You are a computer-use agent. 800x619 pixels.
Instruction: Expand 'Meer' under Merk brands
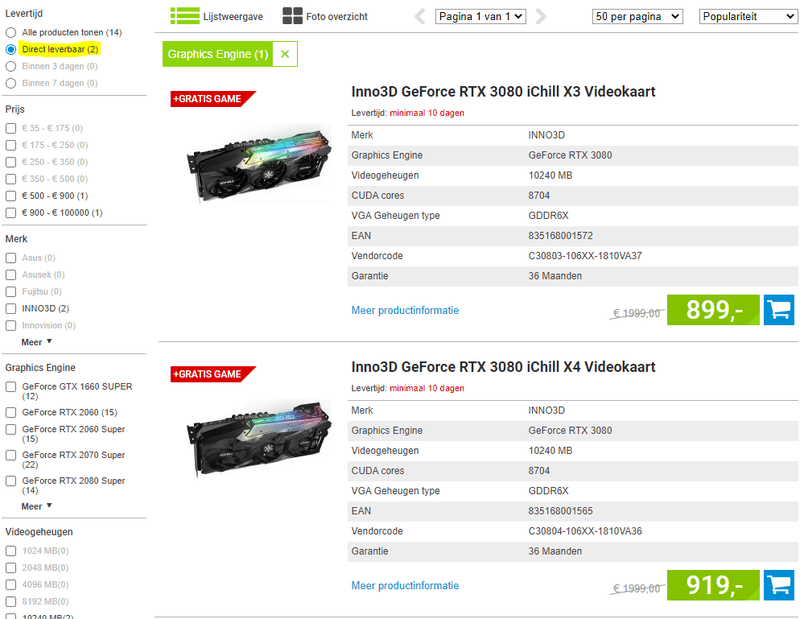coord(37,342)
